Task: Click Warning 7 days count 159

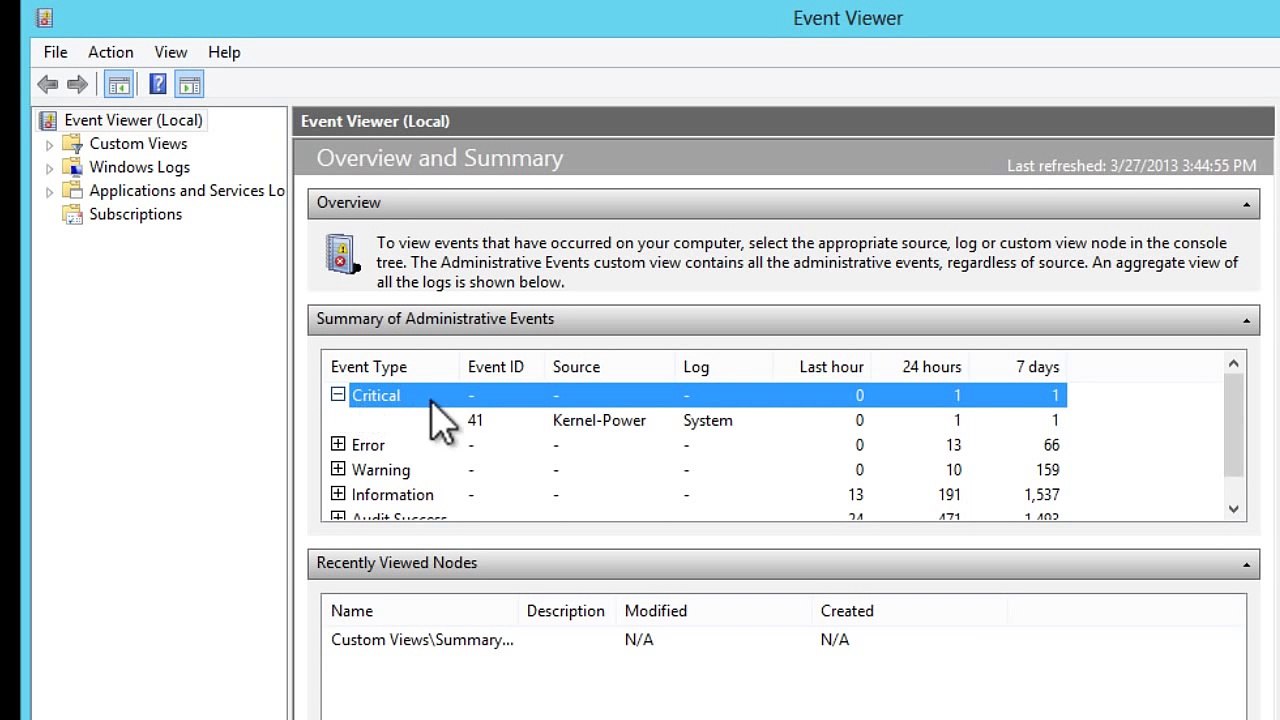Action: coord(1046,469)
